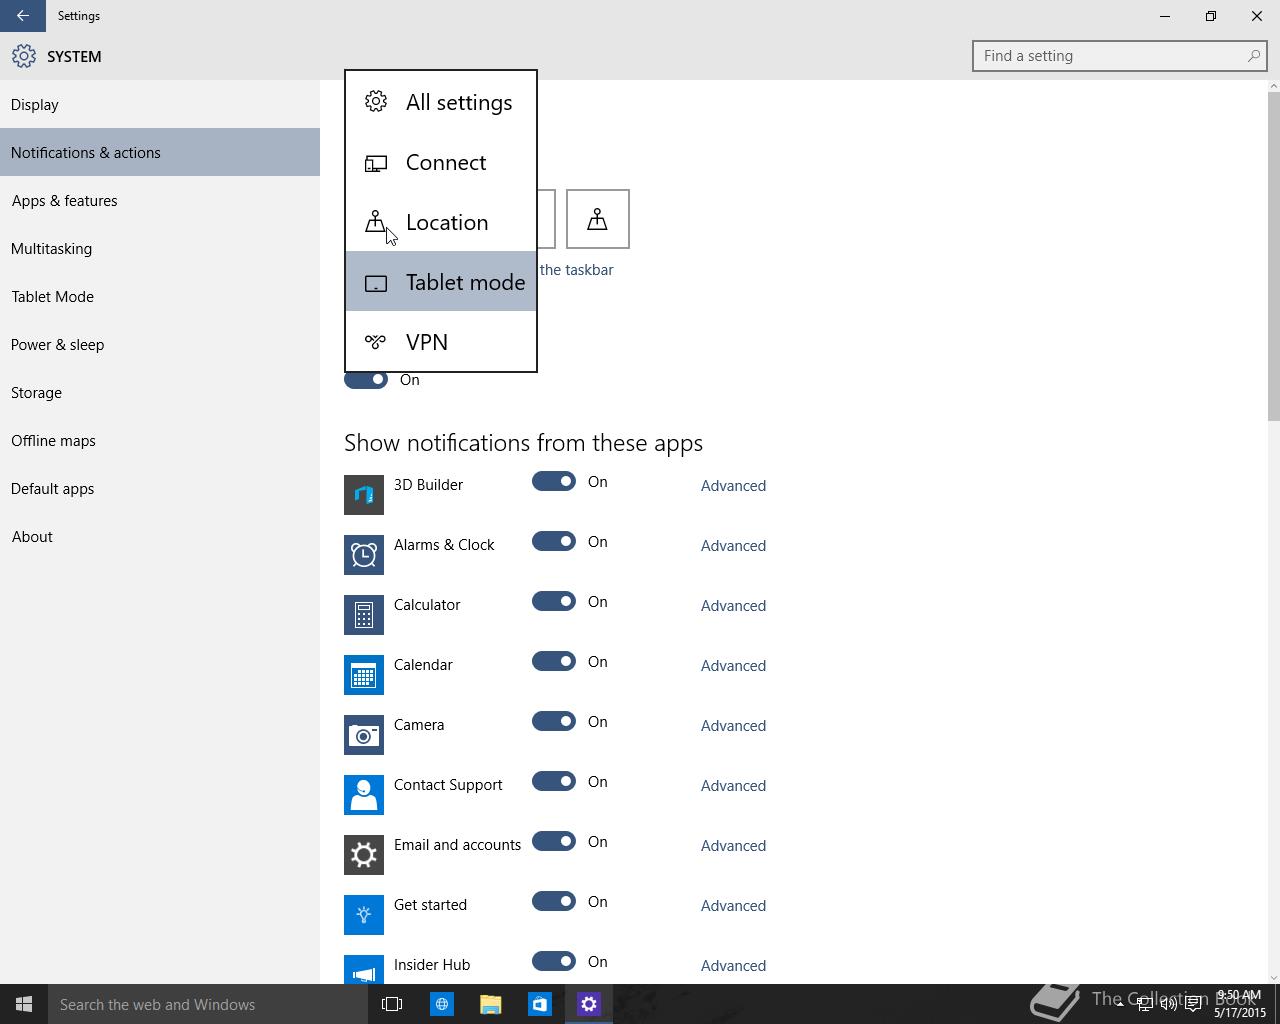Click the vertical scrollbar thumb
This screenshot has height=1024, width=1280.
(x=1273, y=258)
